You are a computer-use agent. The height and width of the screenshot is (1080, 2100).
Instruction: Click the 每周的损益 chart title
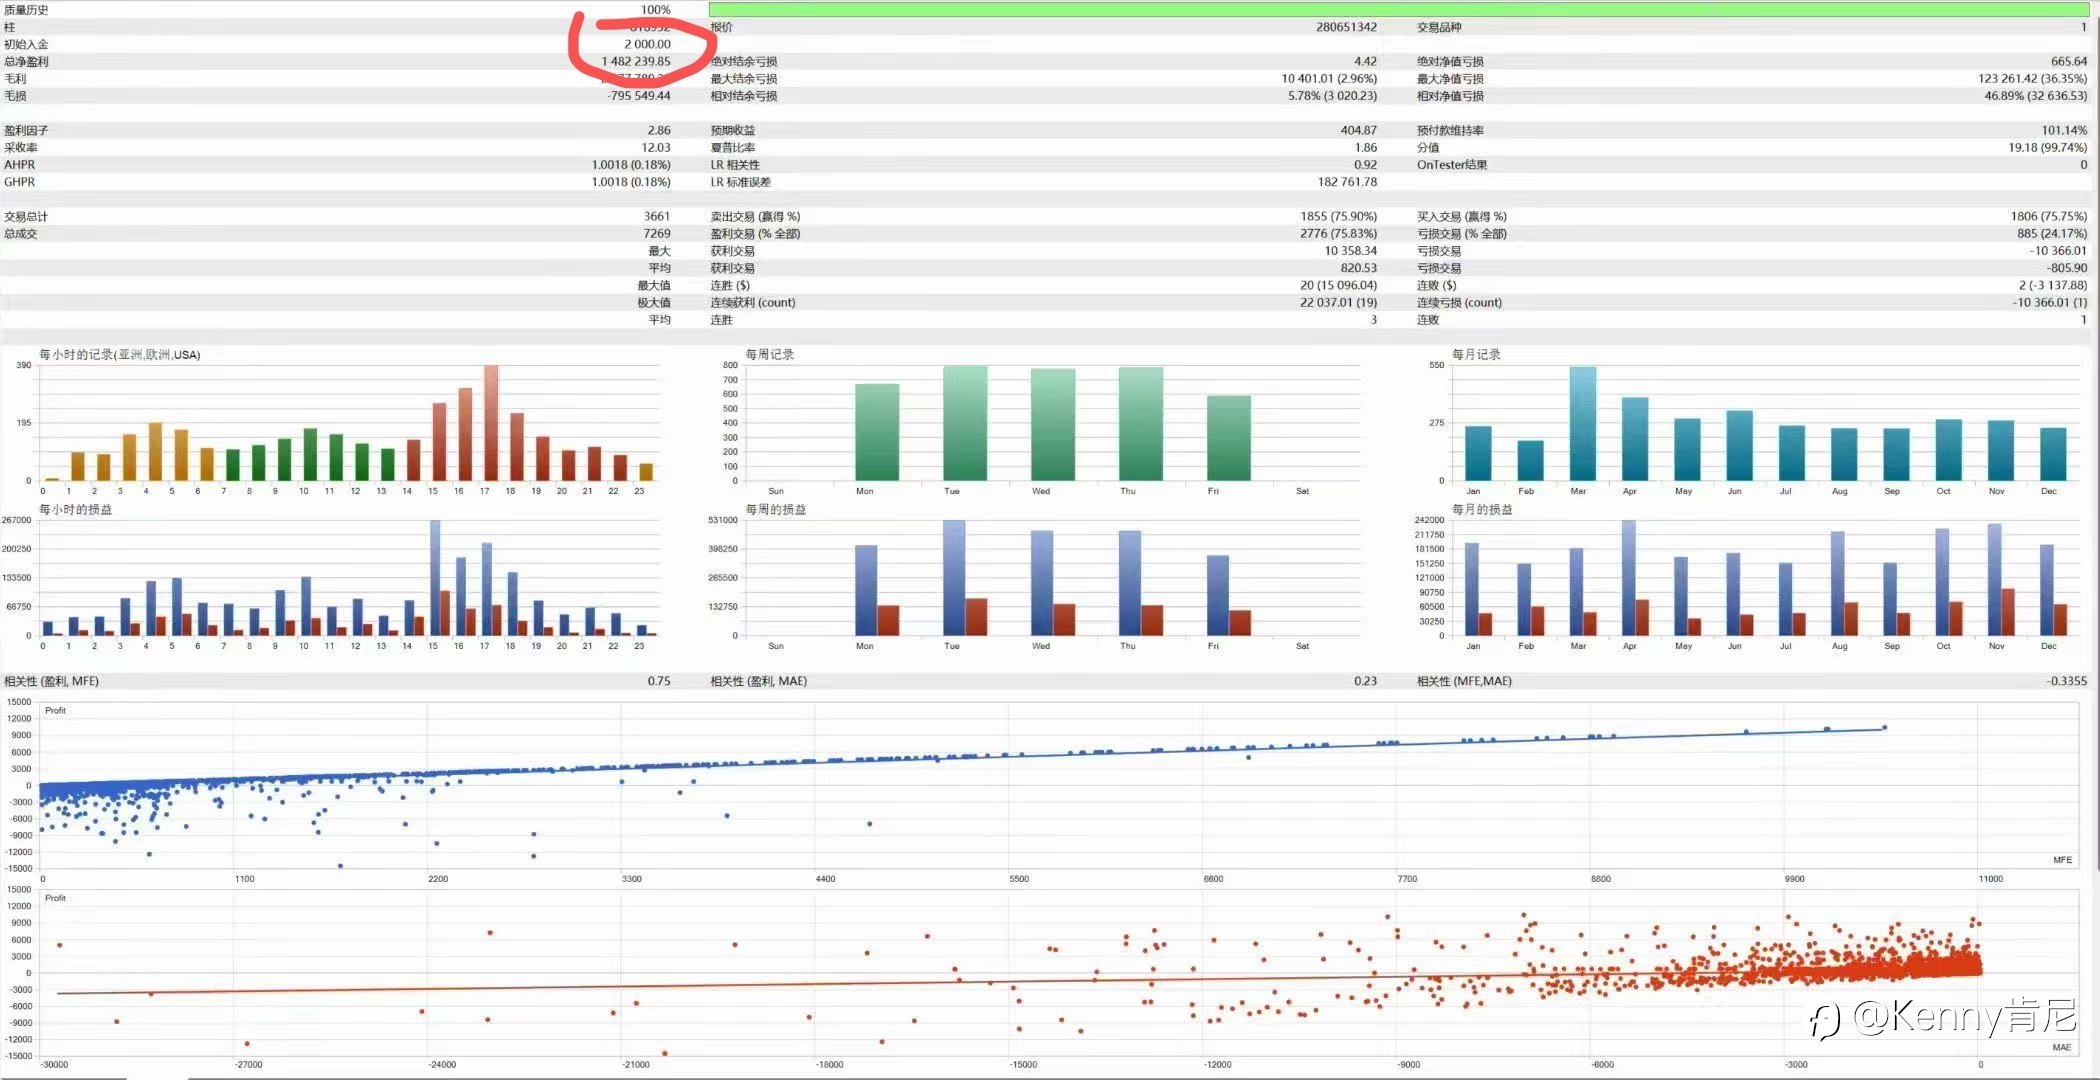point(775,510)
